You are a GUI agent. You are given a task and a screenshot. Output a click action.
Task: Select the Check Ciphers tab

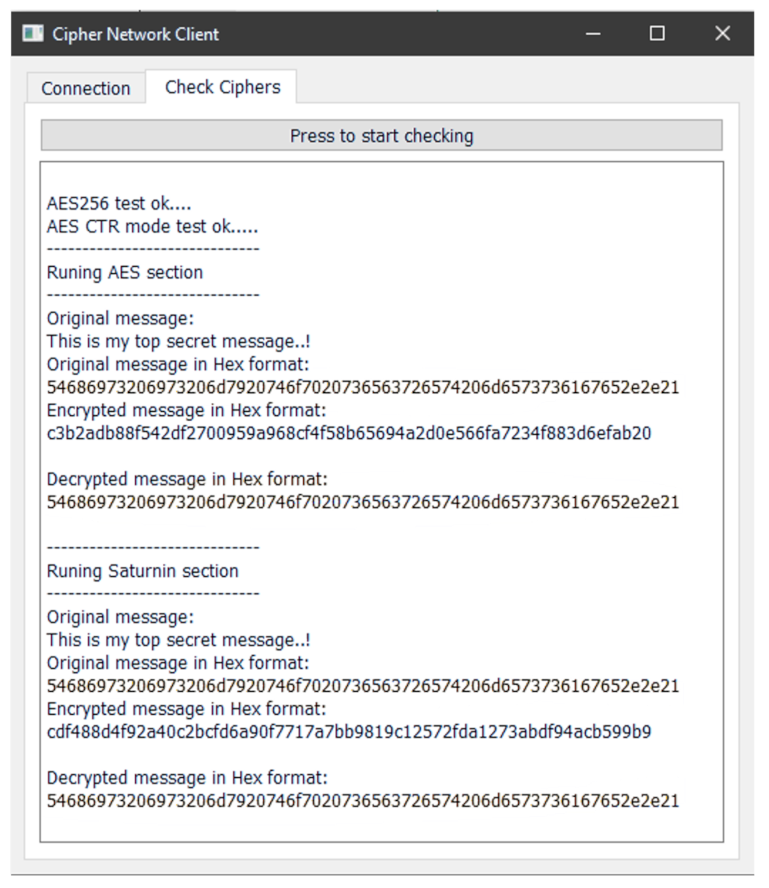click(222, 87)
